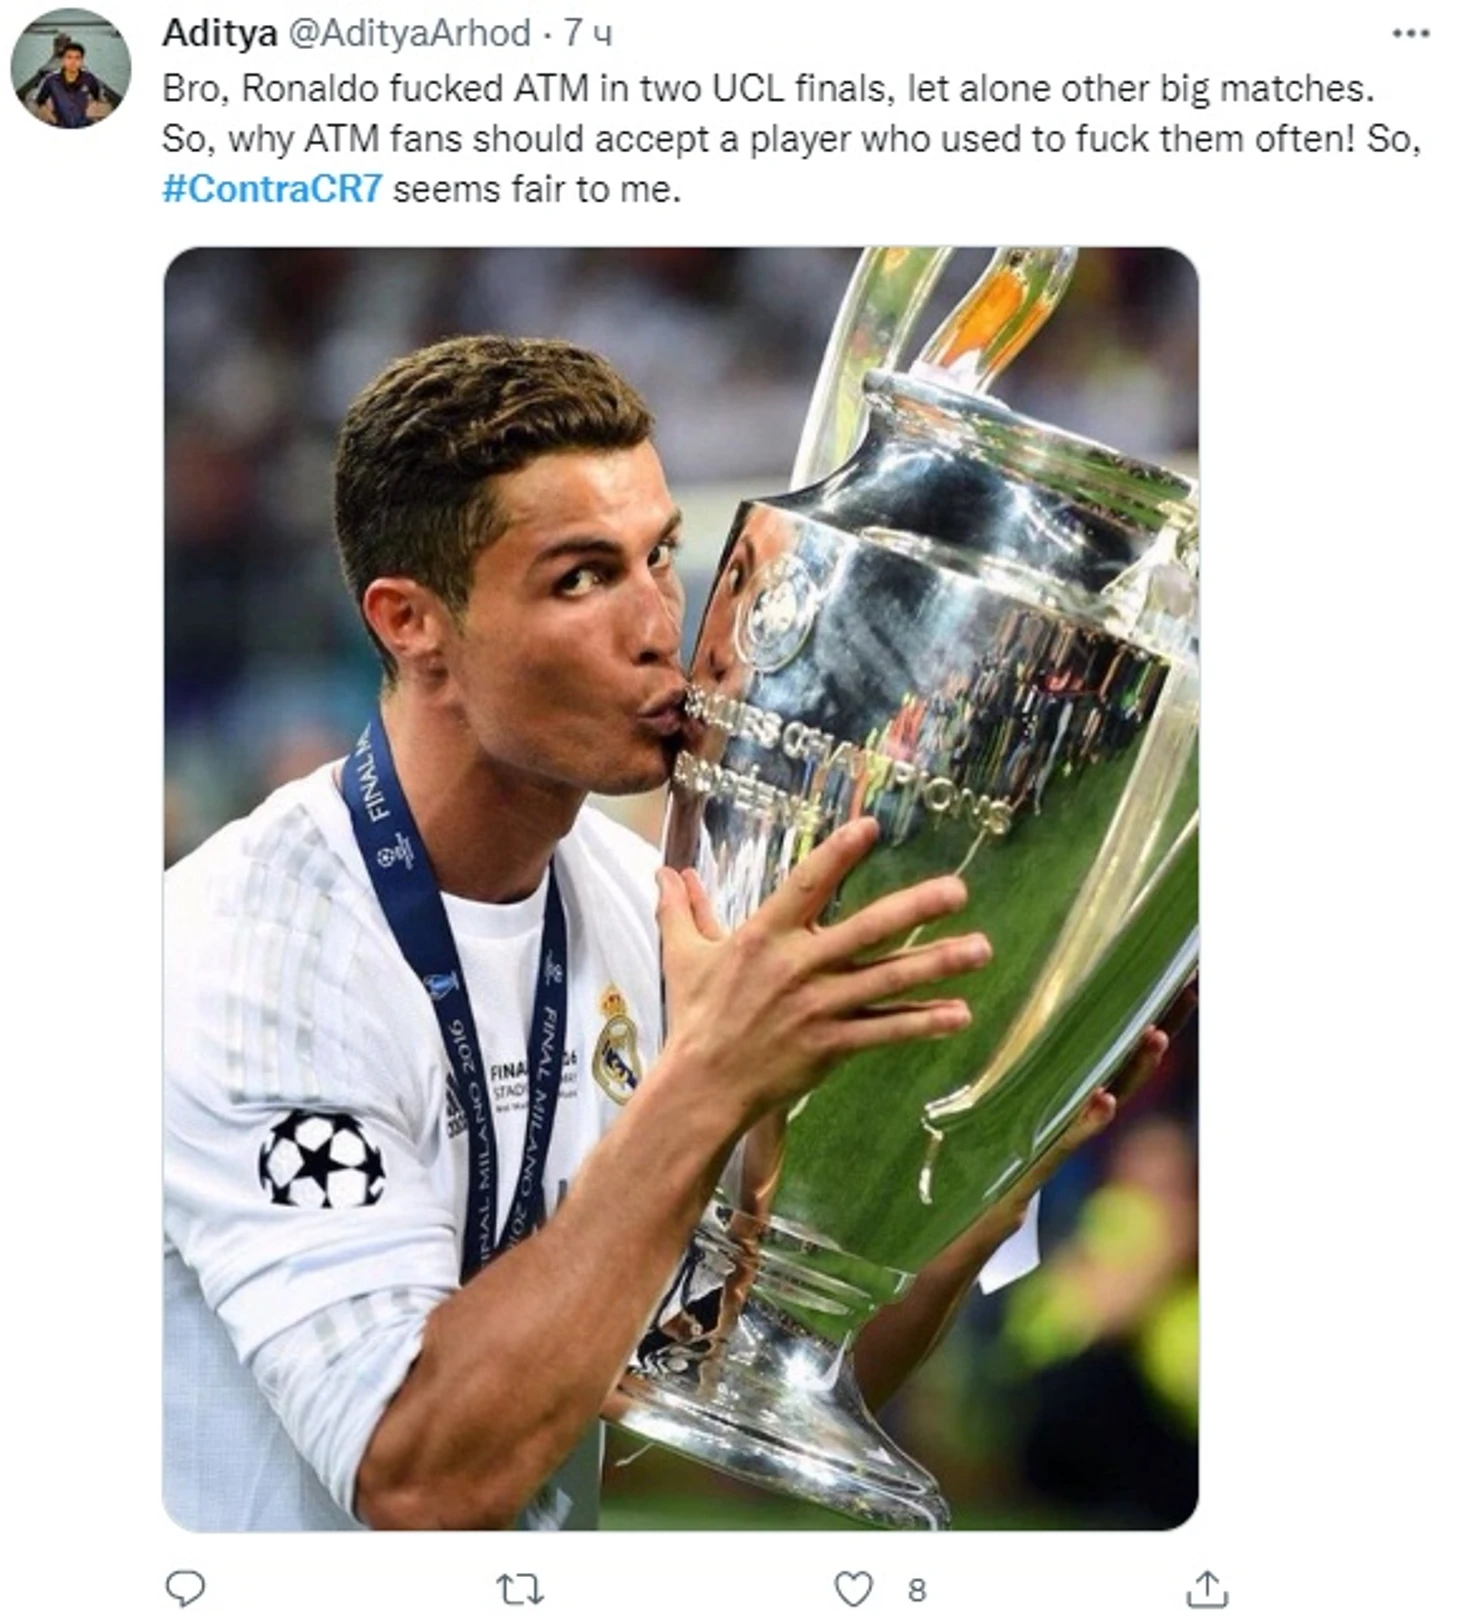Click the words 'seems fair to me'
This screenshot has height=1621, width=1460.
(537, 189)
